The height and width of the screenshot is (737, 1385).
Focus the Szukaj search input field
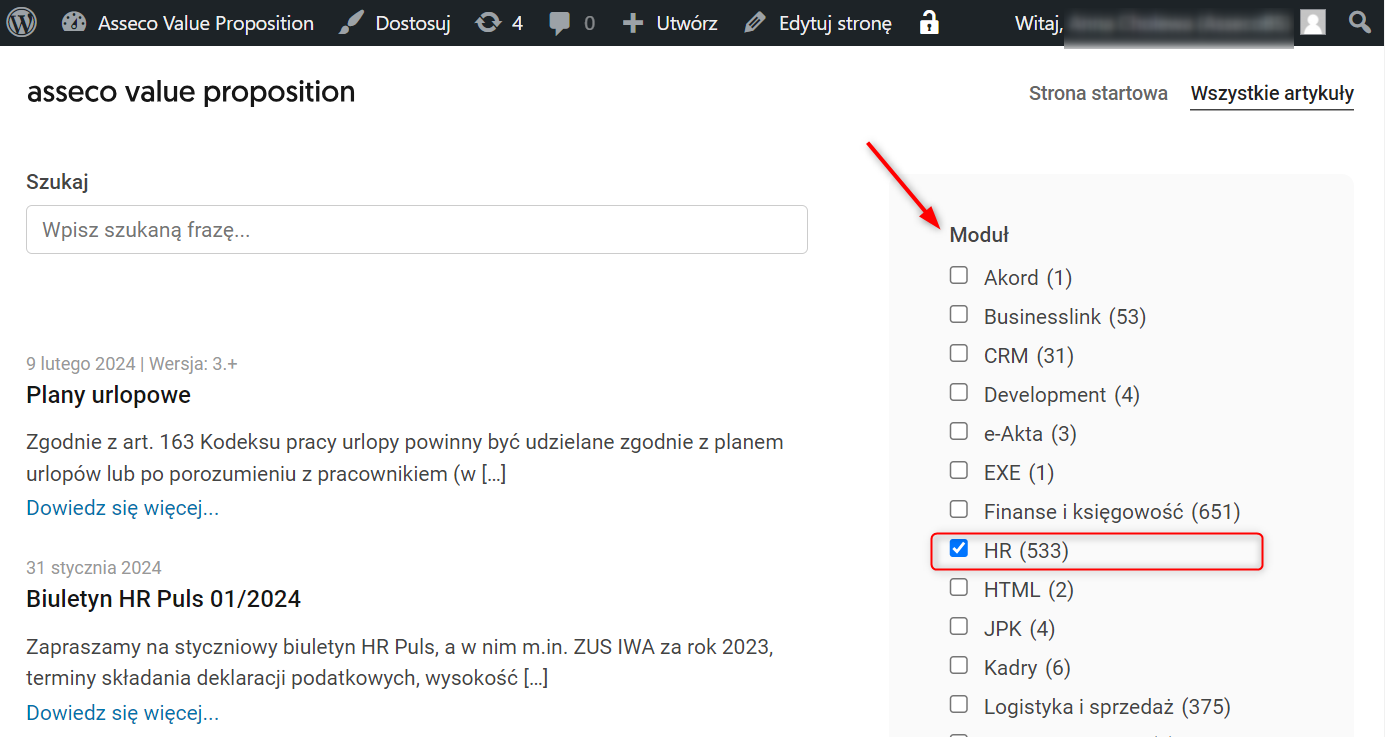click(416, 230)
